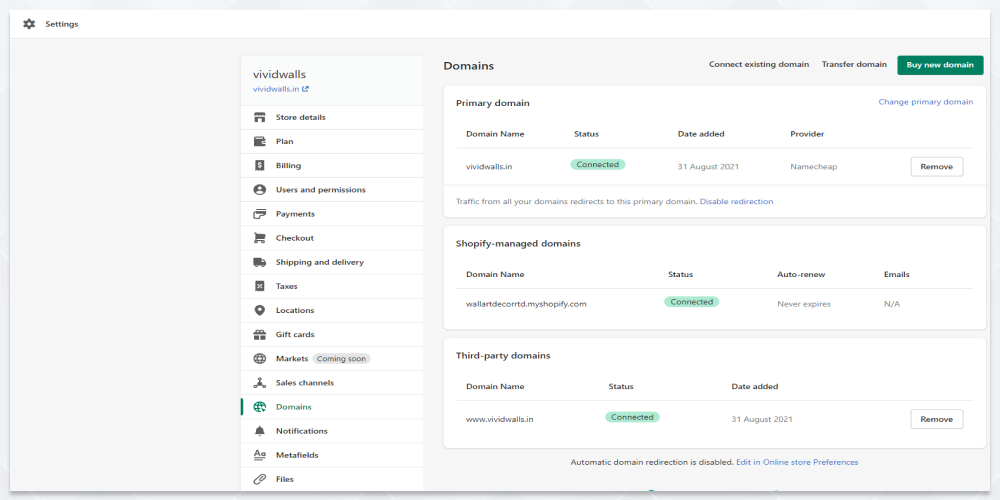Click vividwalls.in in Primary domain table

click(489, 167)
